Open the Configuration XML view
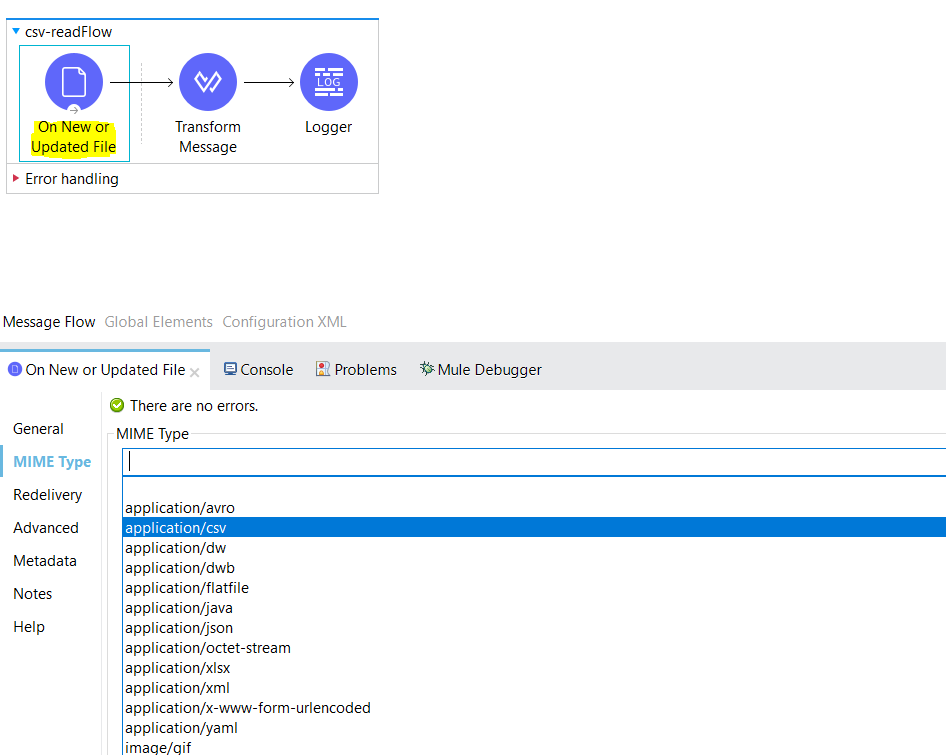The width and height of the screenshot is (946, 755). [x=284, y=322]
